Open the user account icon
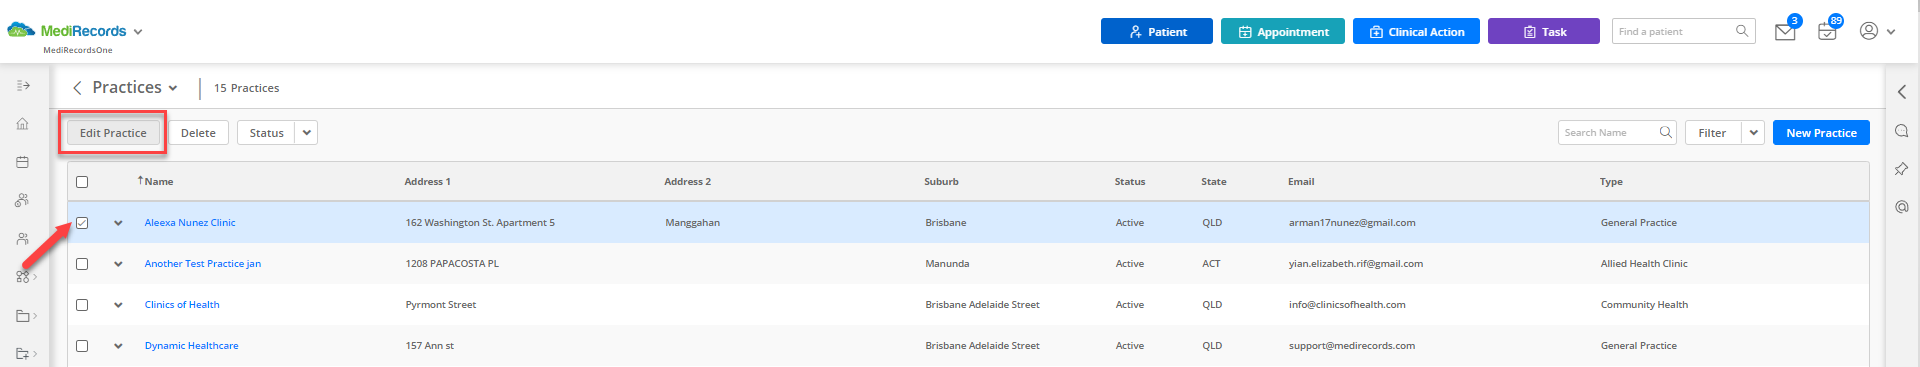The image size is (1920, 367). pos(1868,31)
